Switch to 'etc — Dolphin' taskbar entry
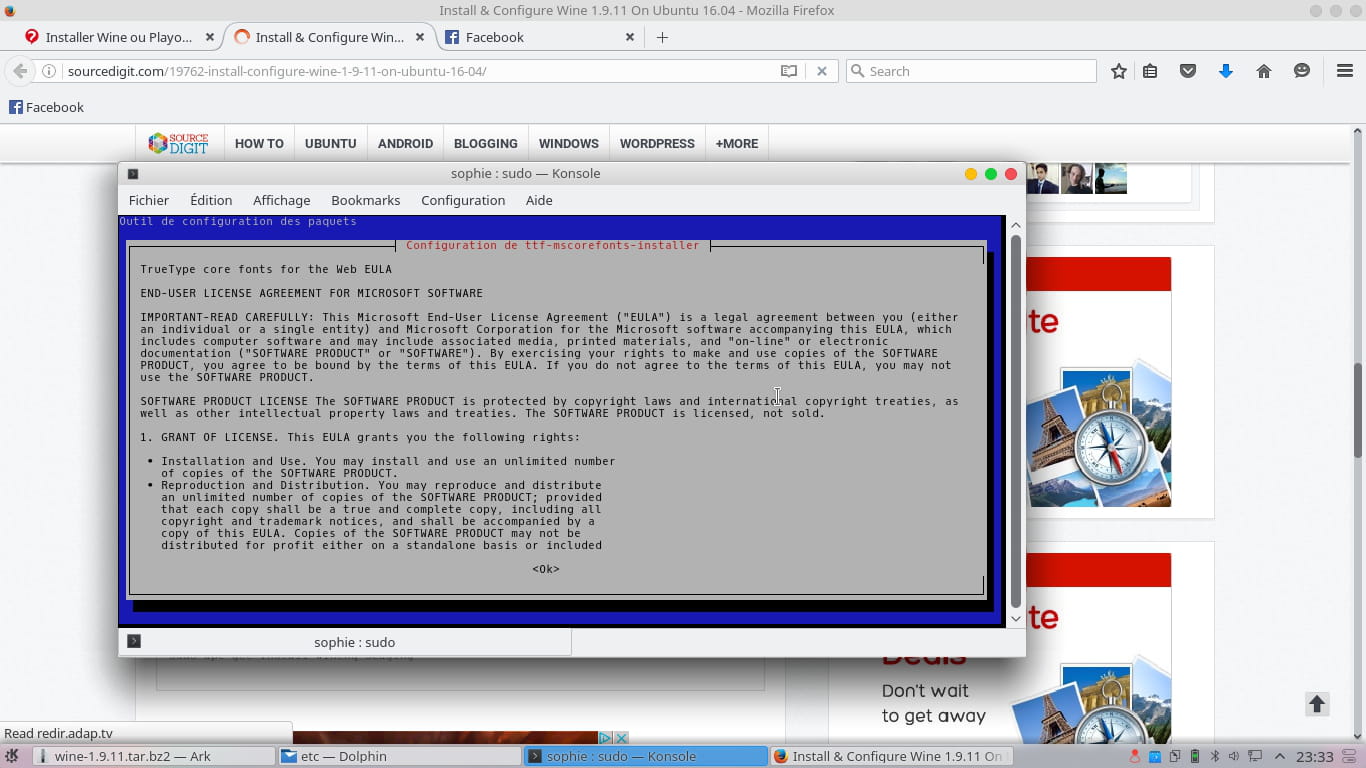Screen dimensions: 1366x768 pyautogui.click(x=399, y=756)
